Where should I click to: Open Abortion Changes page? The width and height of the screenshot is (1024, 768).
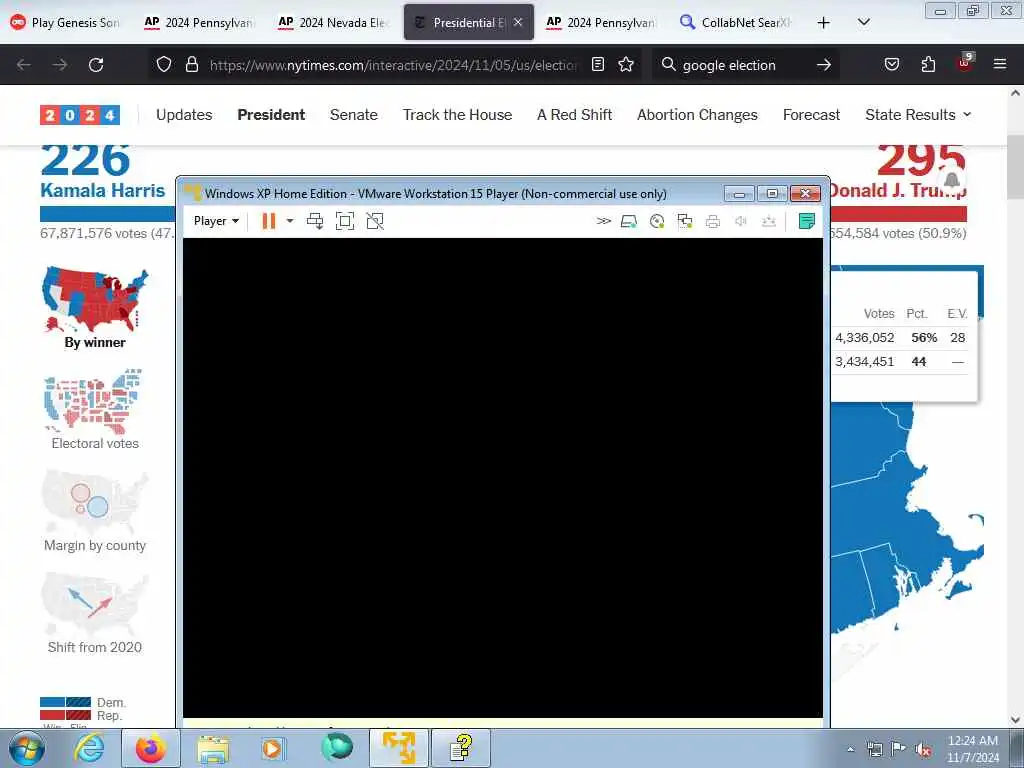tap(697, 115)
